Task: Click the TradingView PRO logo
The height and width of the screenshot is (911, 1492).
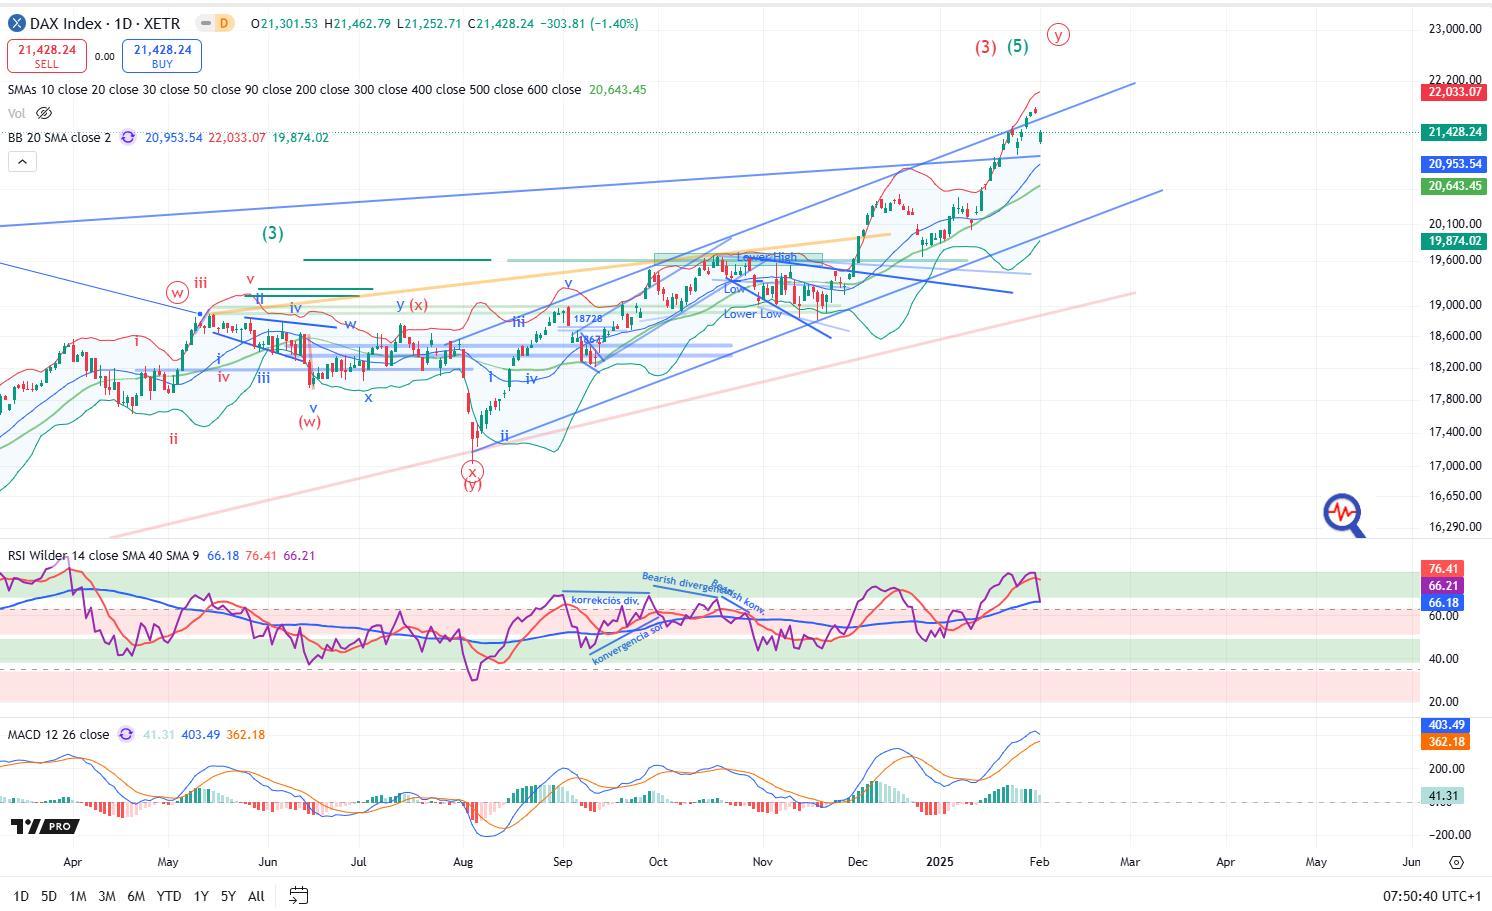Action: [44, 826]
